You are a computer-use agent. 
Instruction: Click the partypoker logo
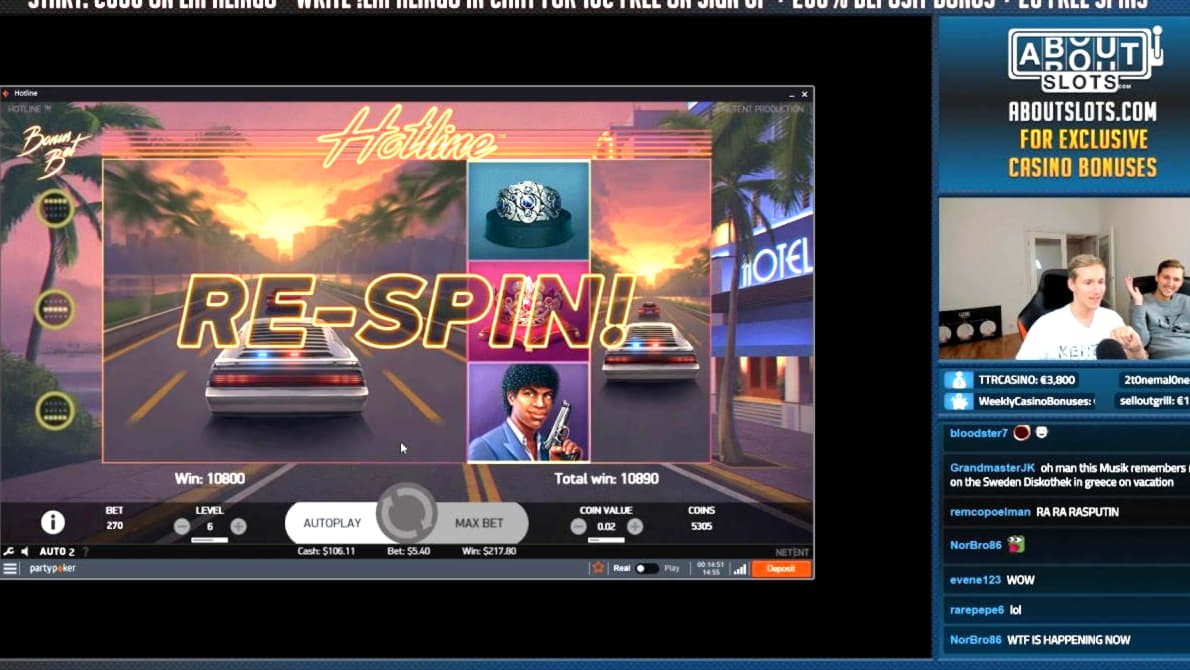pos(52,568)
